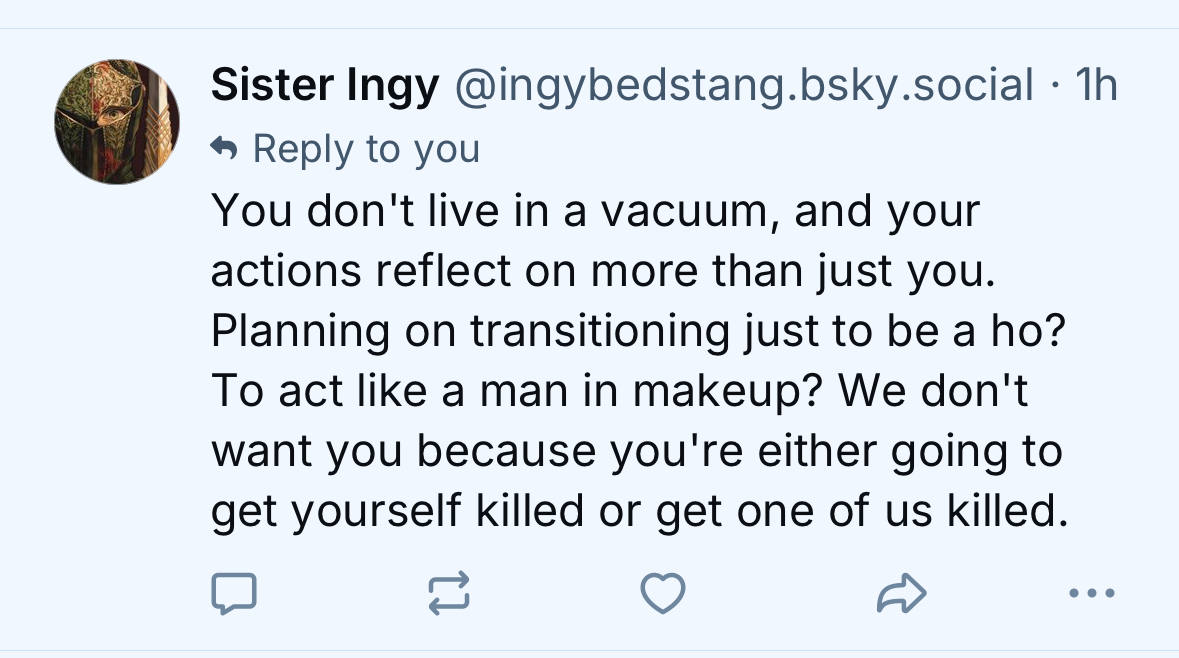Click the reply speech bubble icon
The image size is (1179, 658).
(x=234, y=594)
